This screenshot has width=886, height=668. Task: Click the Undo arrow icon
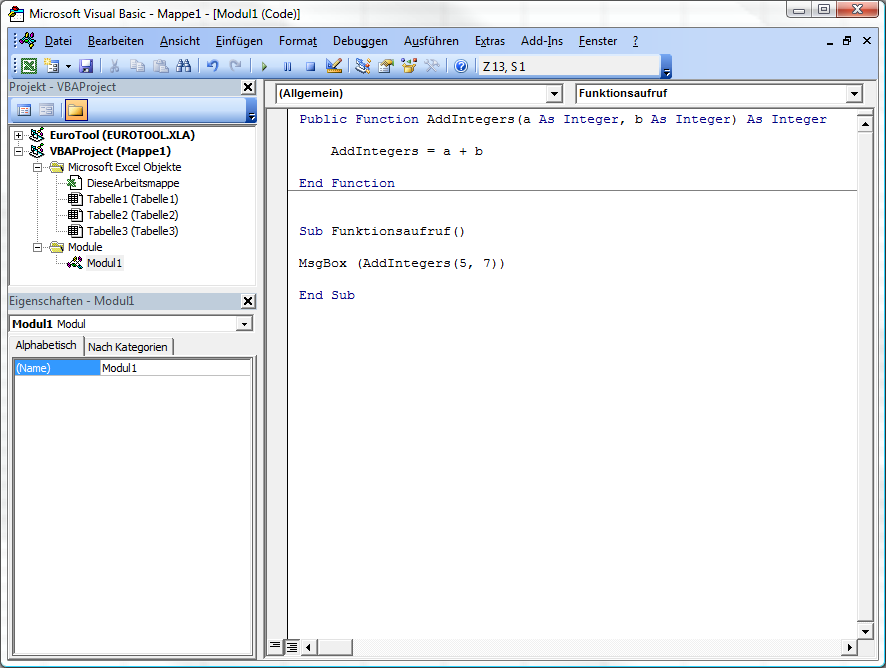212,66
